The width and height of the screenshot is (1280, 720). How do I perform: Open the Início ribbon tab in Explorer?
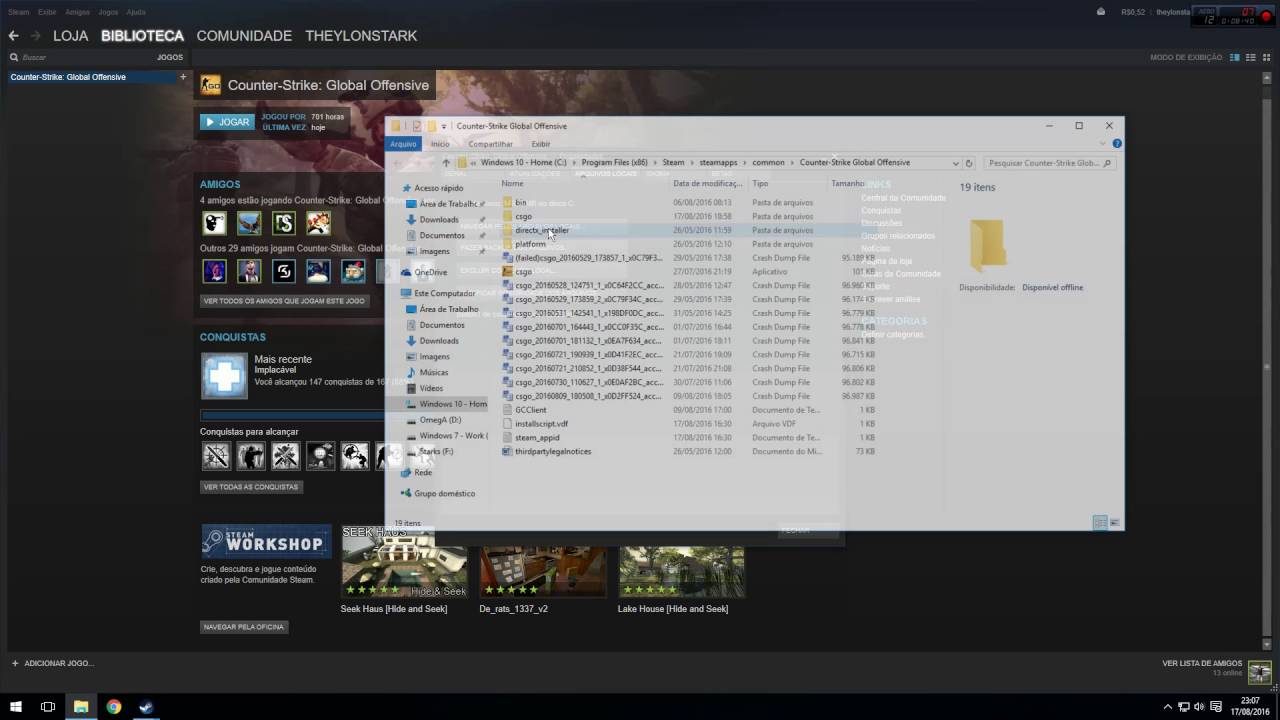pyautogui.click(x=440, y=144)
